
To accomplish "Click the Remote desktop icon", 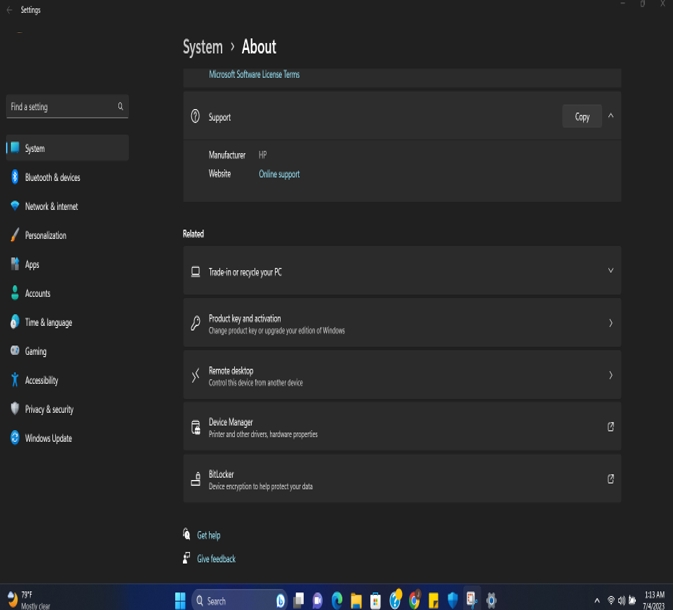I will [196, 375].
